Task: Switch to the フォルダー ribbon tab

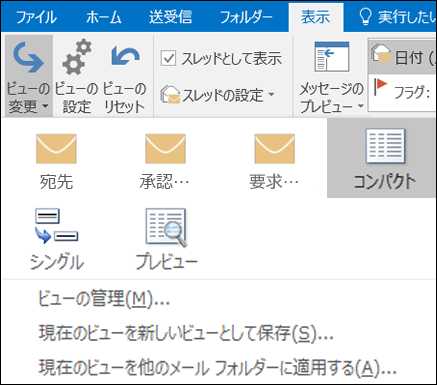Action: pyautogui.click(x=246, y=17)
